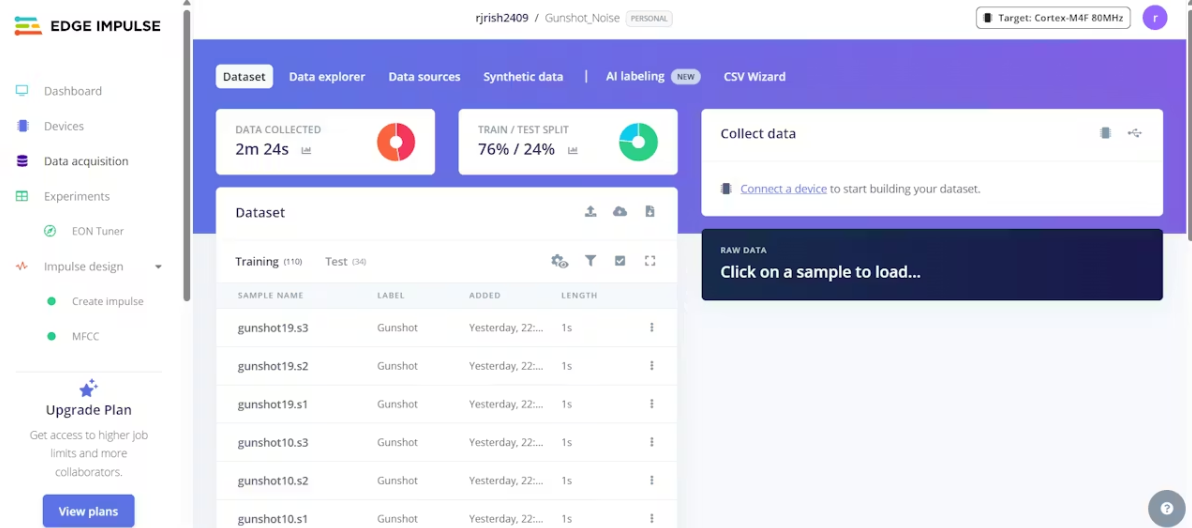Switch to Data explorer tab
The height and width of the screenshot is (528, 1192).
(327, 77)
